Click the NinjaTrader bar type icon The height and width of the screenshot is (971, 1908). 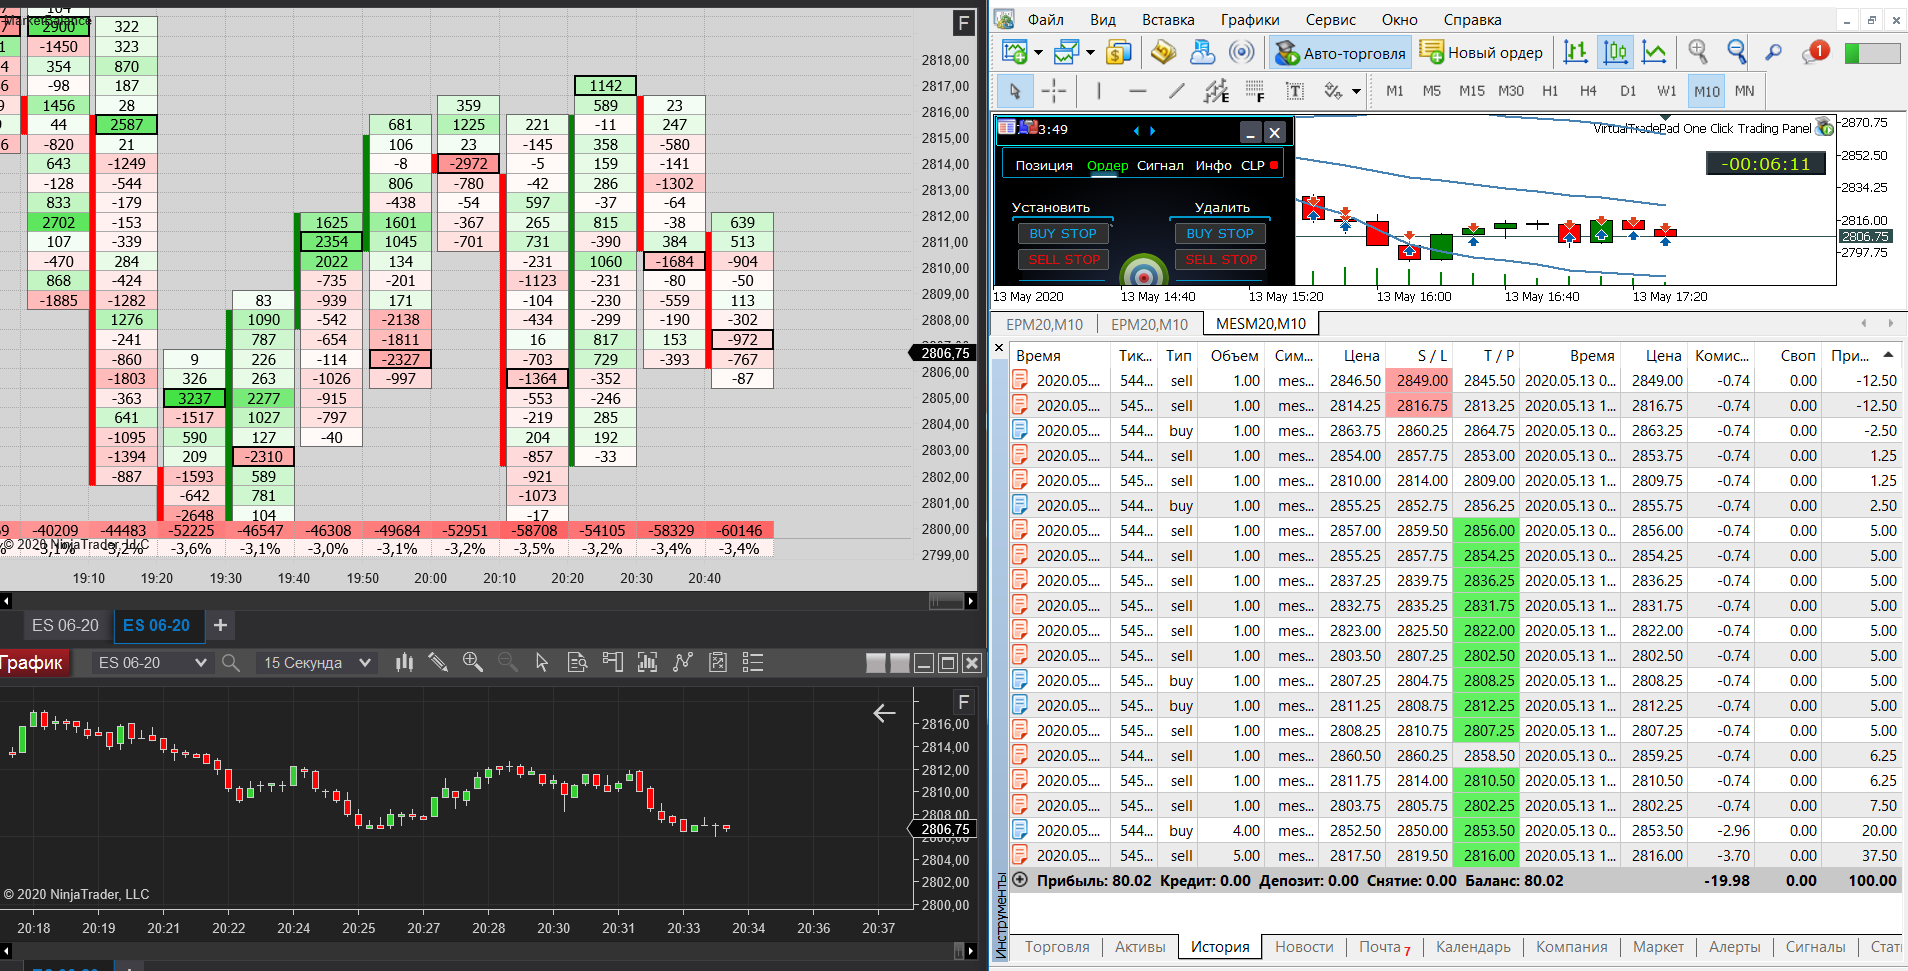[404, 662]
